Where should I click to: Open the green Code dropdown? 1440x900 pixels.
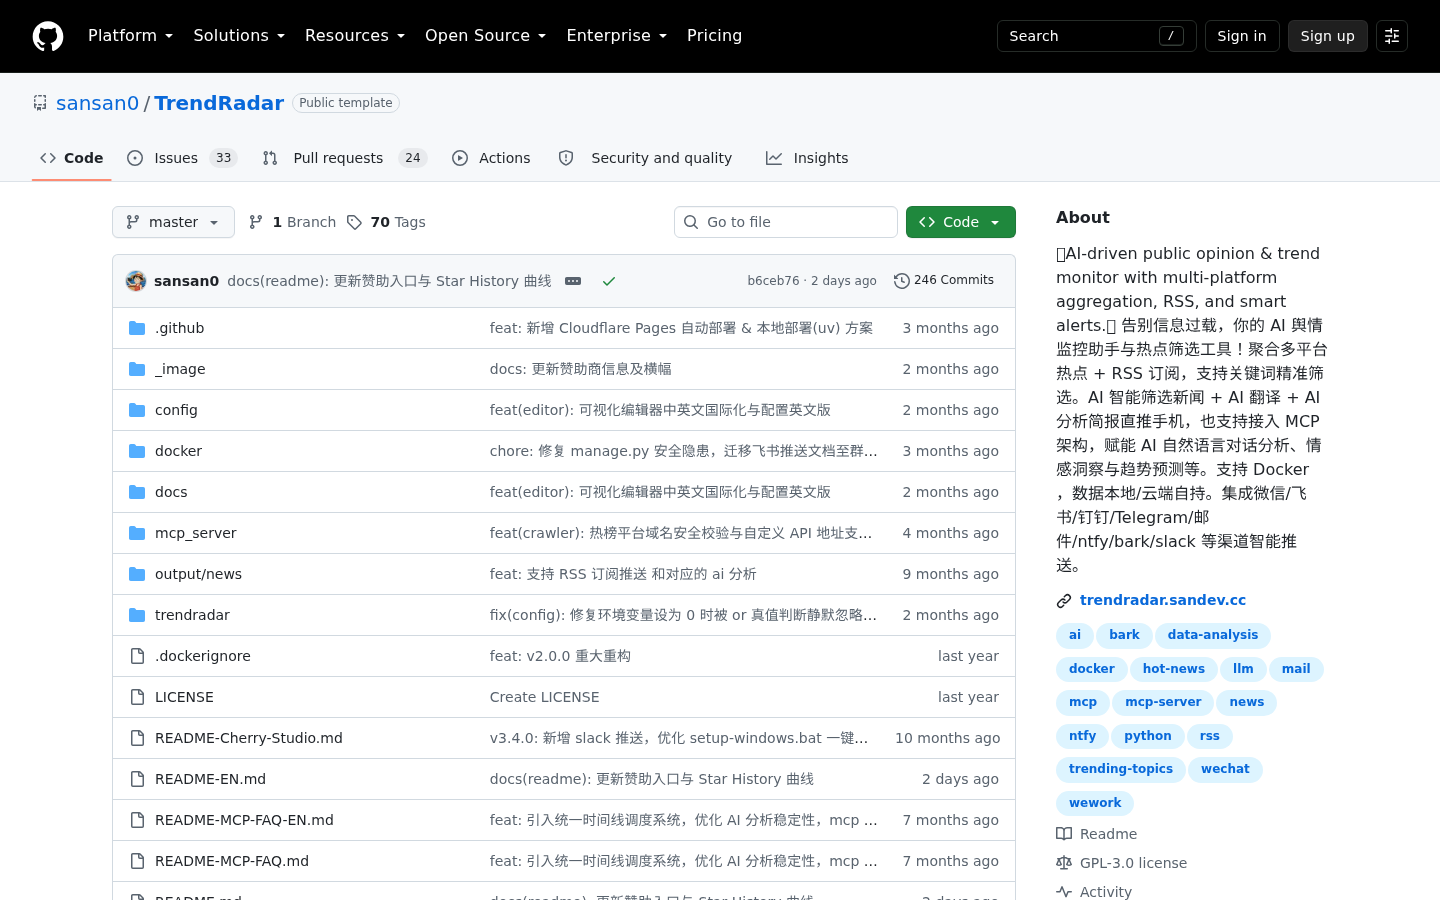tap(961, 222)
